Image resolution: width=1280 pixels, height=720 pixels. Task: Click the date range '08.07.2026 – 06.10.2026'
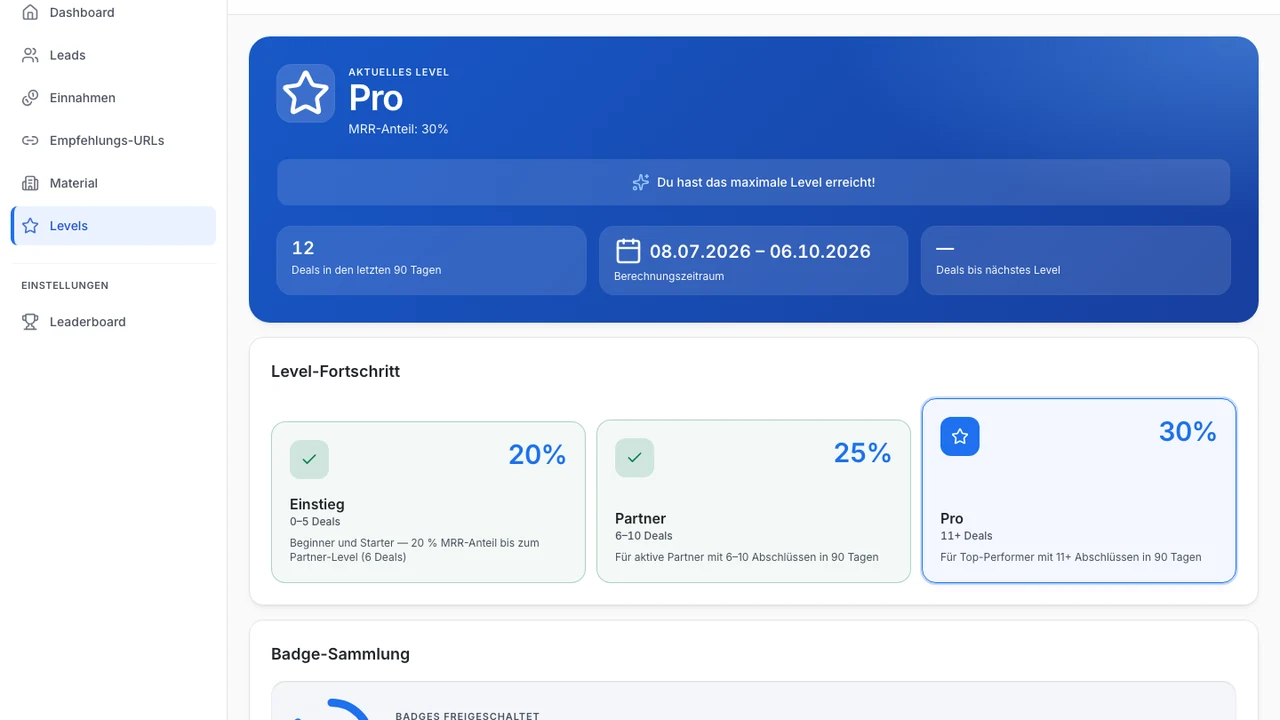pos(760,251)
